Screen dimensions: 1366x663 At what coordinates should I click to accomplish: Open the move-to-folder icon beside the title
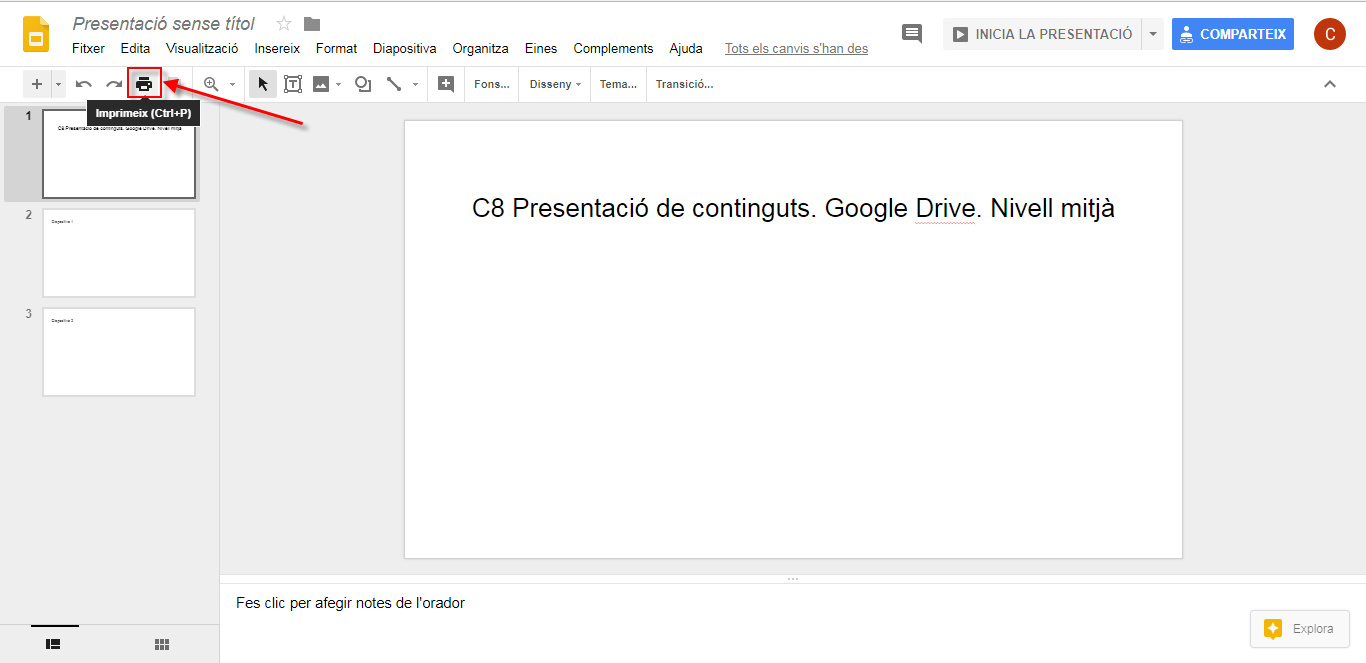(312, 24)
